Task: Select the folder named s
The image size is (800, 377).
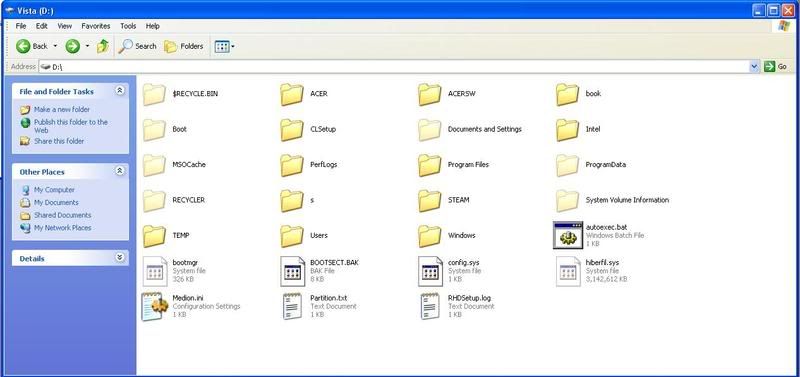Action: pyautogui.click(x=292, y=200)
